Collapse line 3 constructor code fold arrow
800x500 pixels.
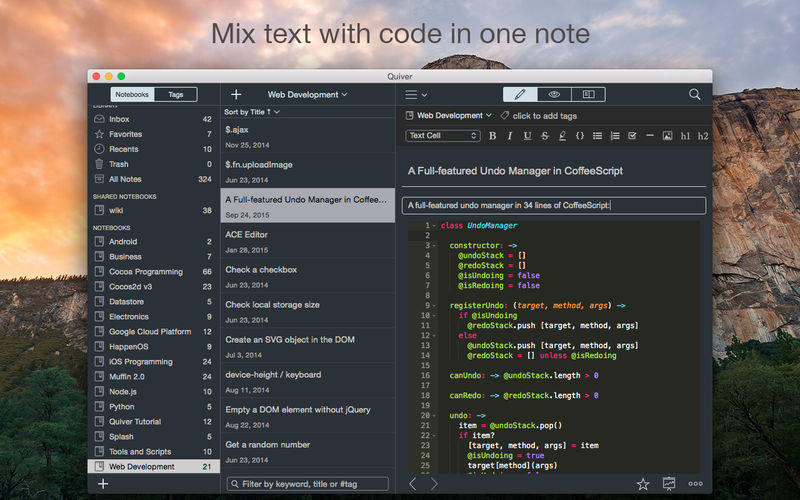[434, 245]
